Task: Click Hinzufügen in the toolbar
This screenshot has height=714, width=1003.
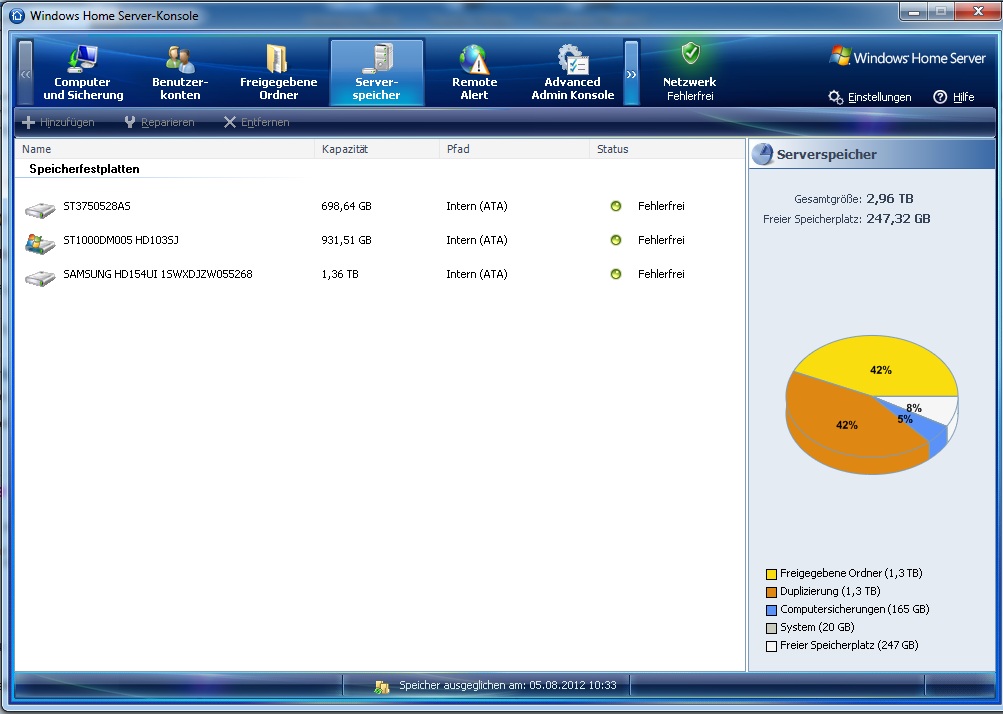Action: 59,122
